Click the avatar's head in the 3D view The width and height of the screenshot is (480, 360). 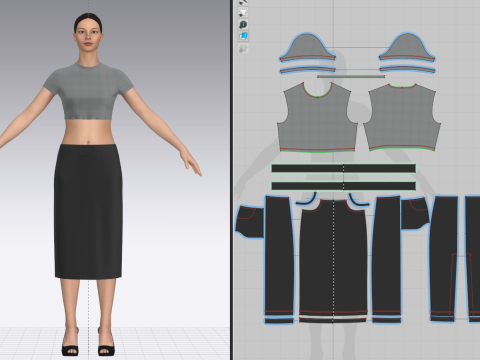88,32
